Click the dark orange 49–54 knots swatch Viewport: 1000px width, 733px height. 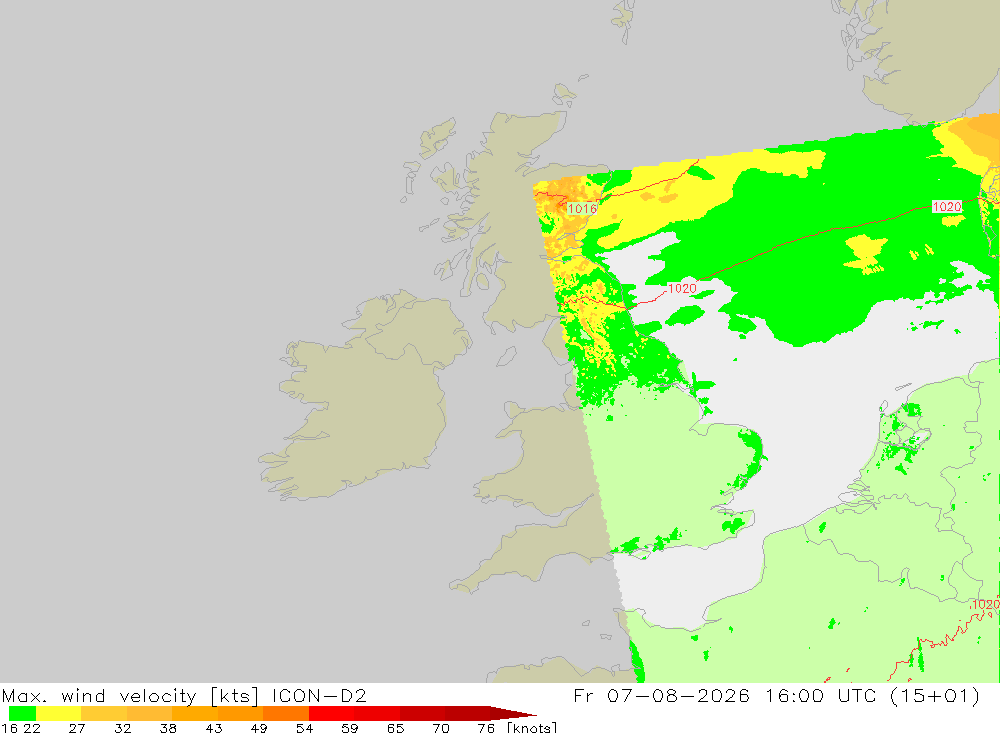[286, 713]
